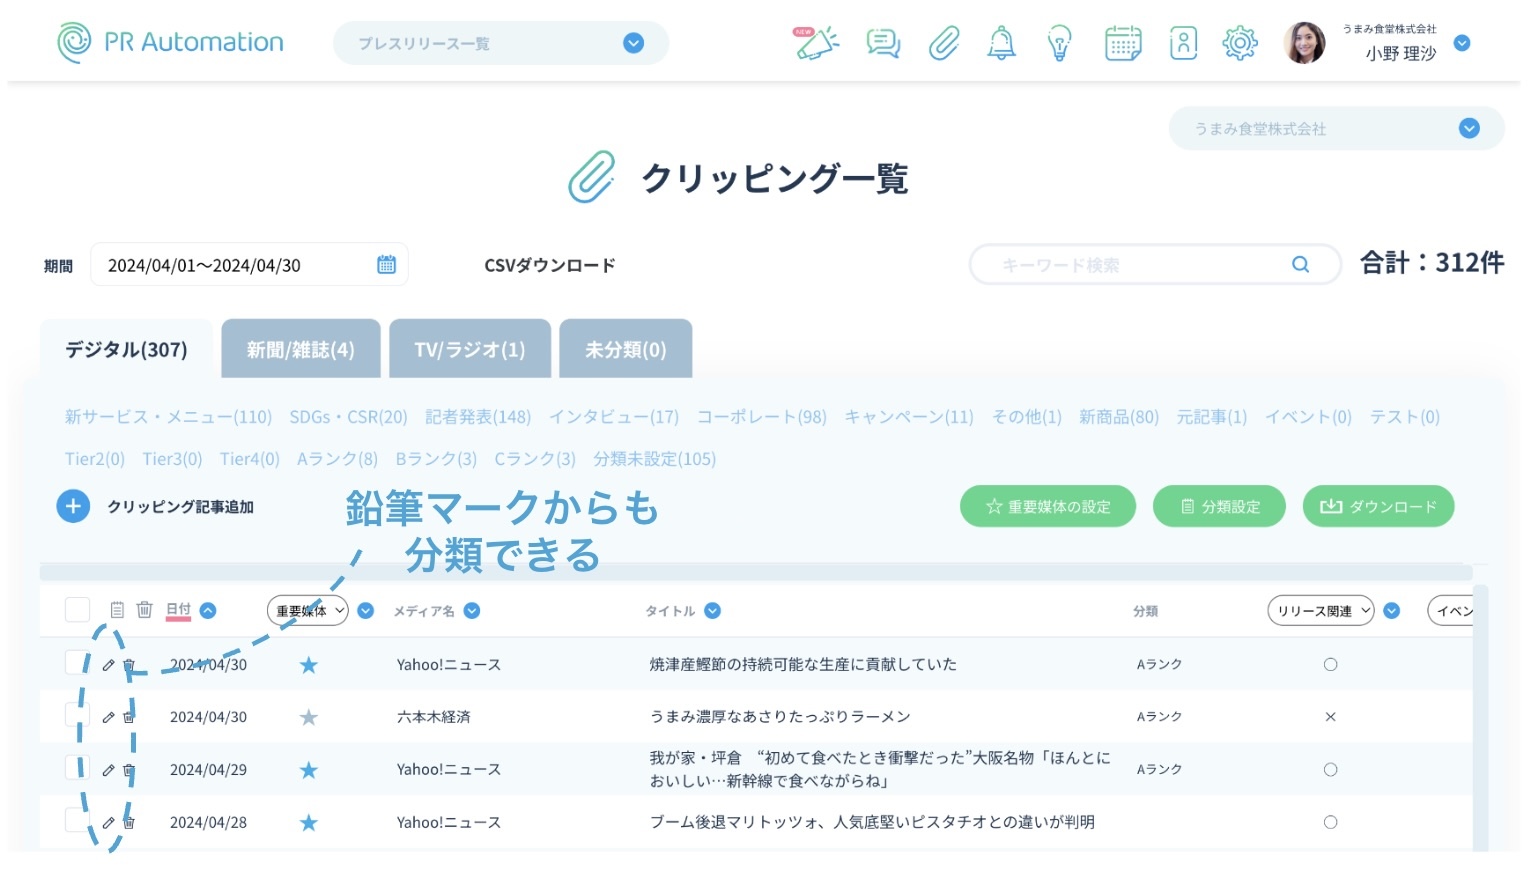Open the calendar icon in top toolbar
This screenshot has width=1540, height=872.
1122,43
